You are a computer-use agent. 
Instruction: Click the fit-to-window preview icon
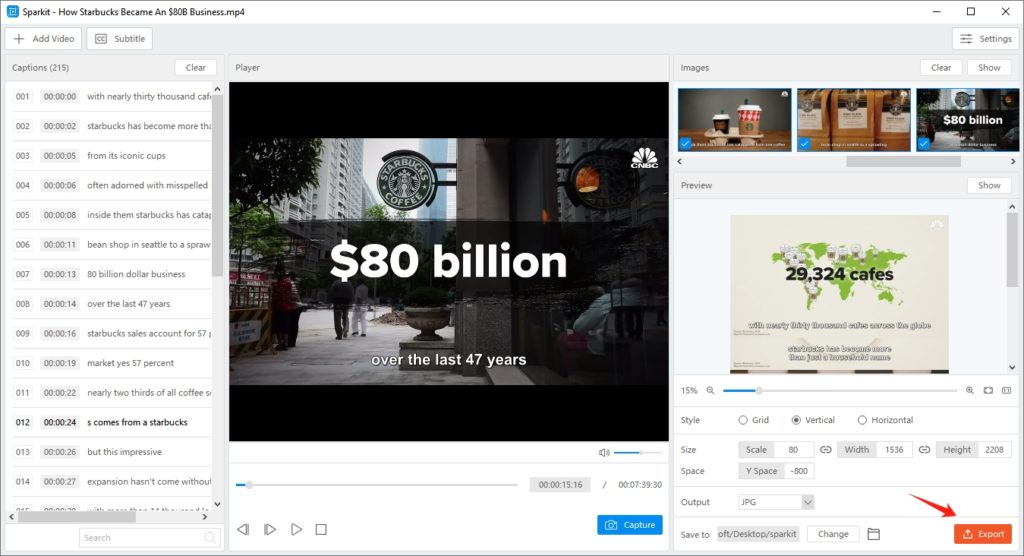click(x=988, y=390)
